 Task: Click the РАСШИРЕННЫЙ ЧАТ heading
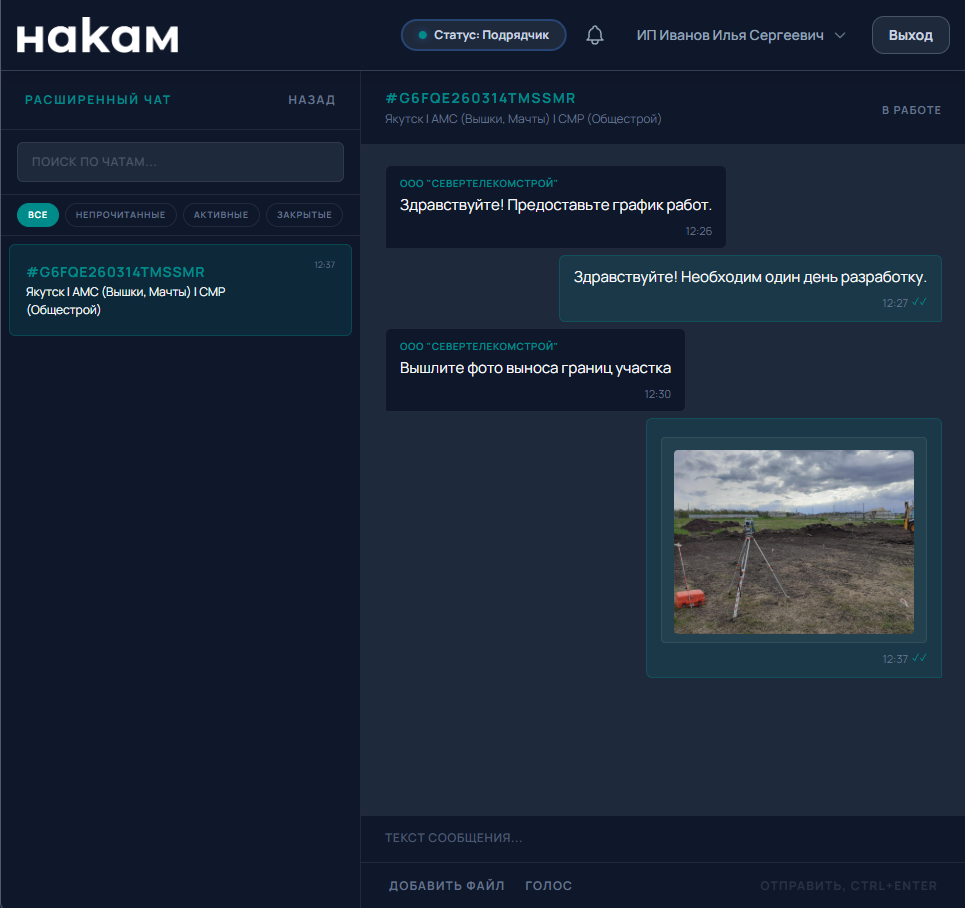click(x=98, y=100)
